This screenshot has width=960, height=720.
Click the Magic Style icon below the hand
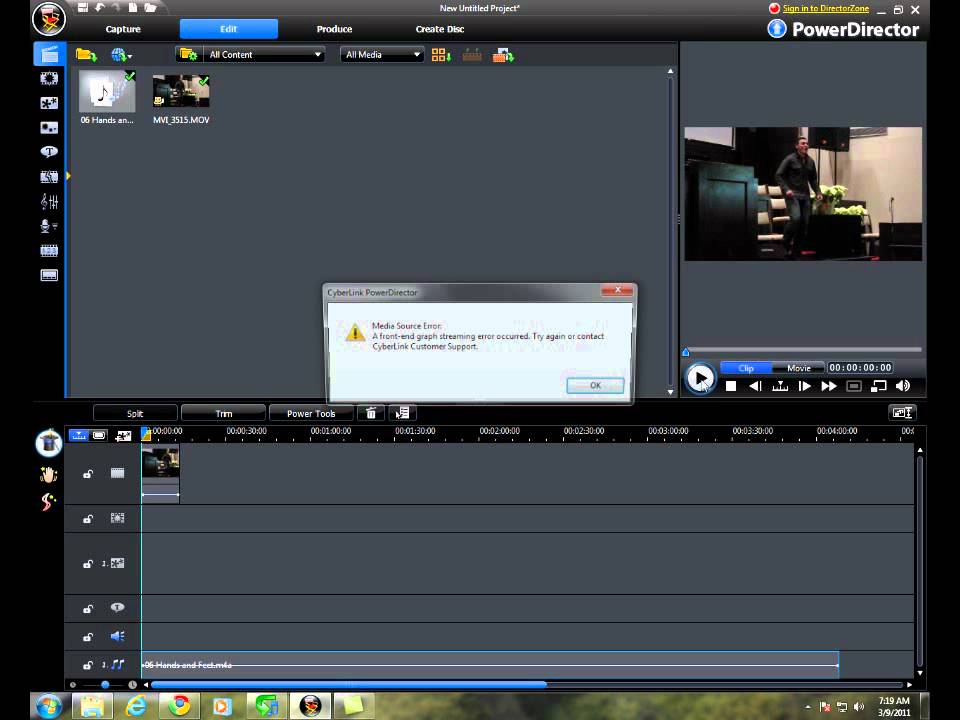[x=48, y=502]
